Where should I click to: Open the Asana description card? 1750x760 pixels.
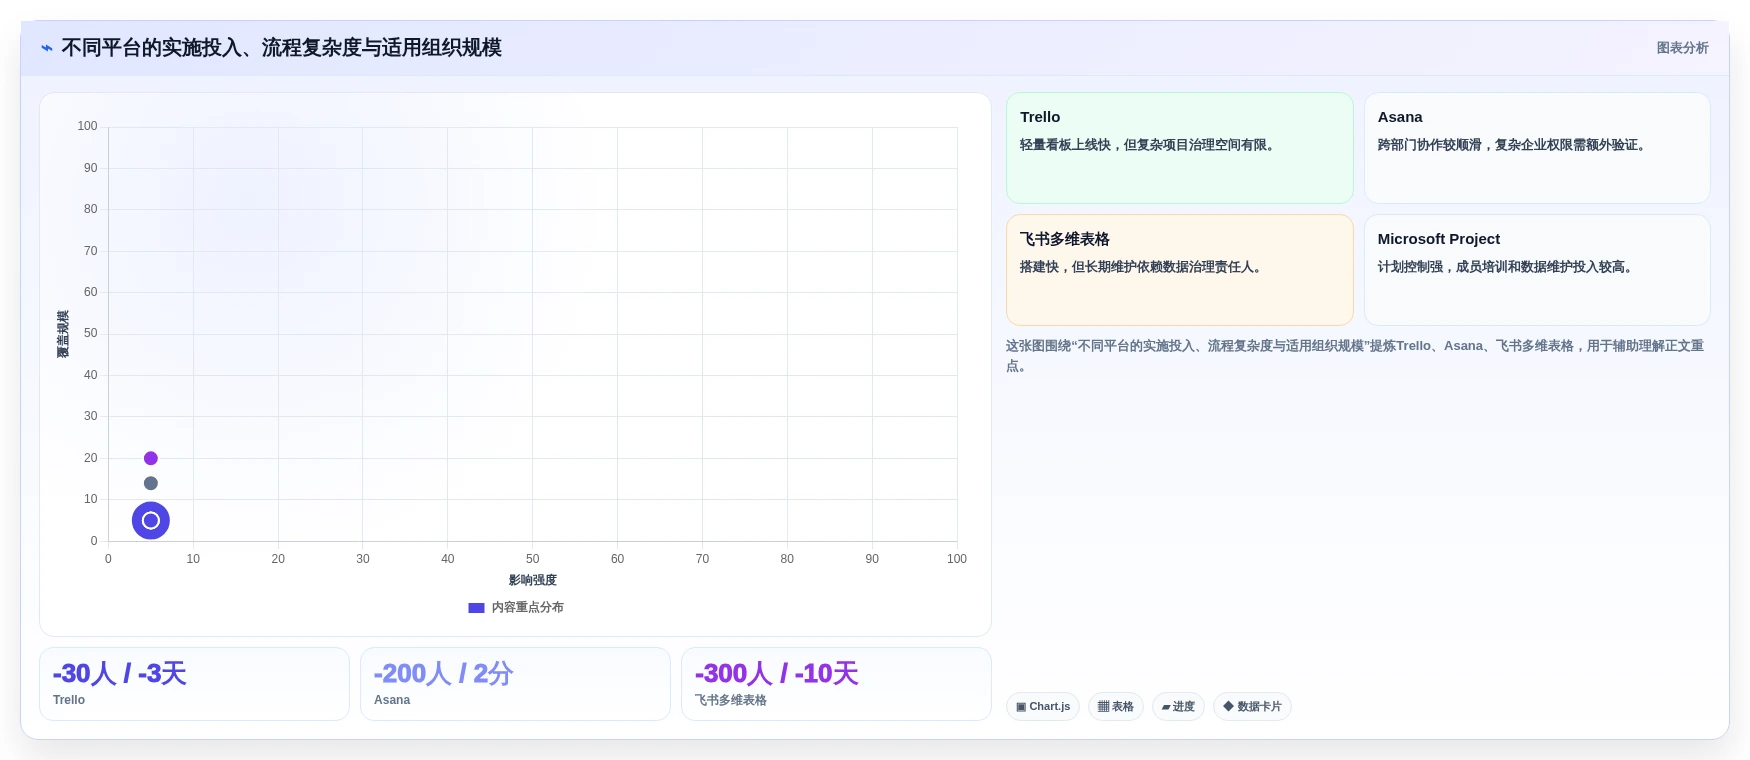(1537, 148)
